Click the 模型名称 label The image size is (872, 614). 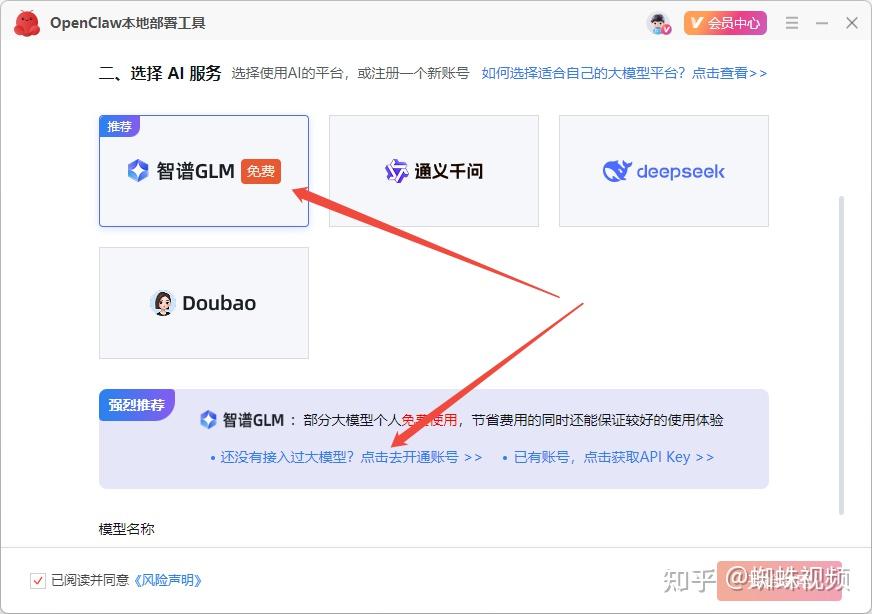[x=126, y=529]
